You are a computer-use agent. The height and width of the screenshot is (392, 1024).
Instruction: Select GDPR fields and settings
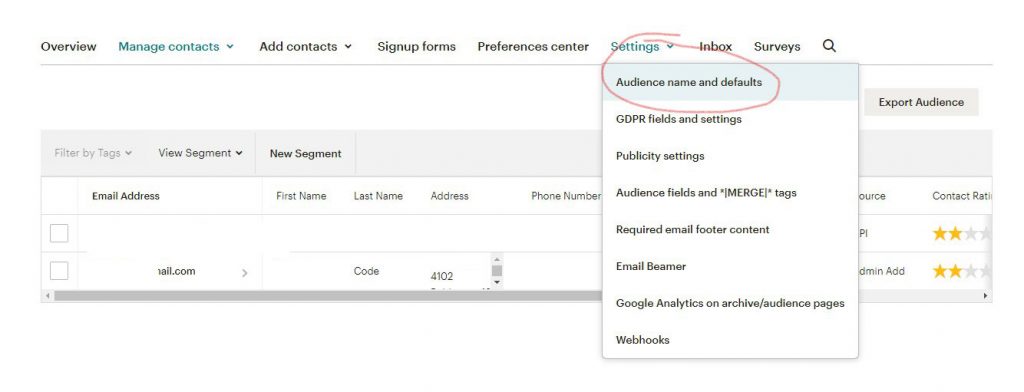(x=730, y=119)
